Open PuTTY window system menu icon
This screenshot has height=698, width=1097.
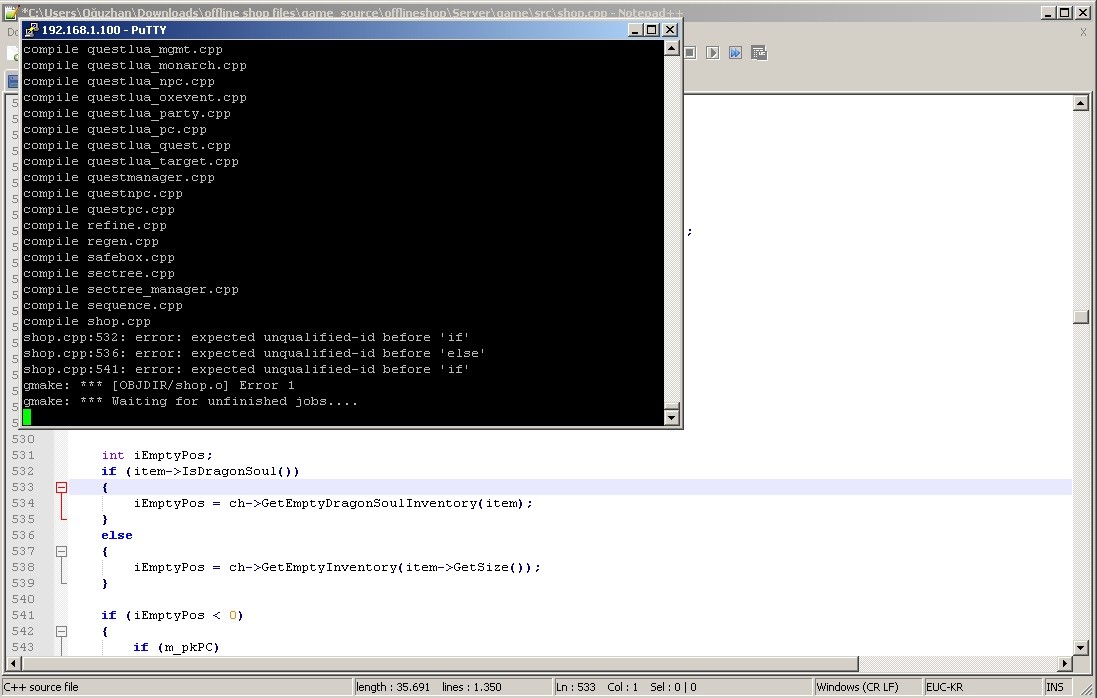point(31,29)
